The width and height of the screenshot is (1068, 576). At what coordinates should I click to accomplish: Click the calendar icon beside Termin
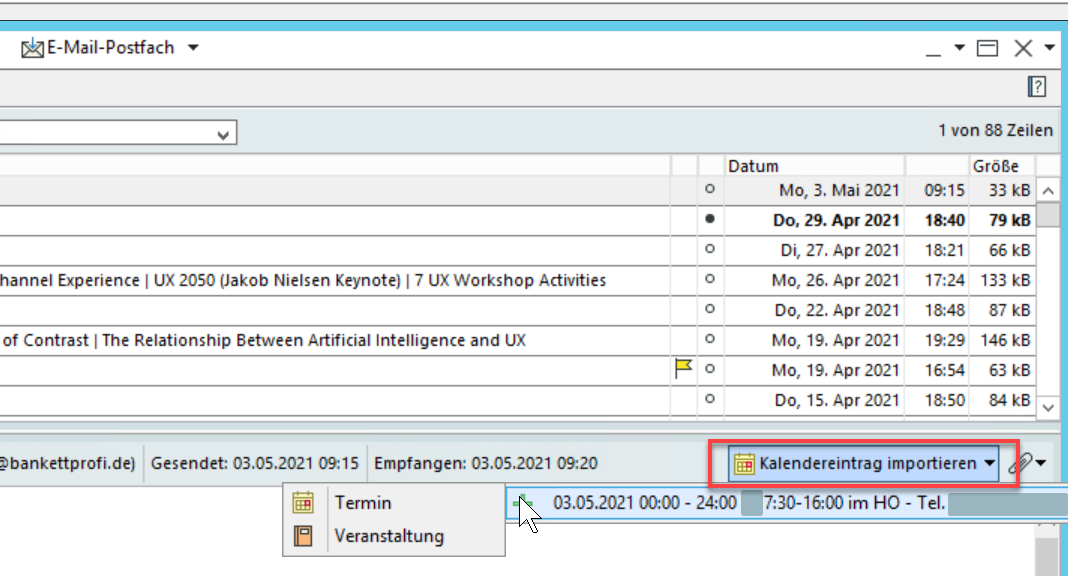303,503
